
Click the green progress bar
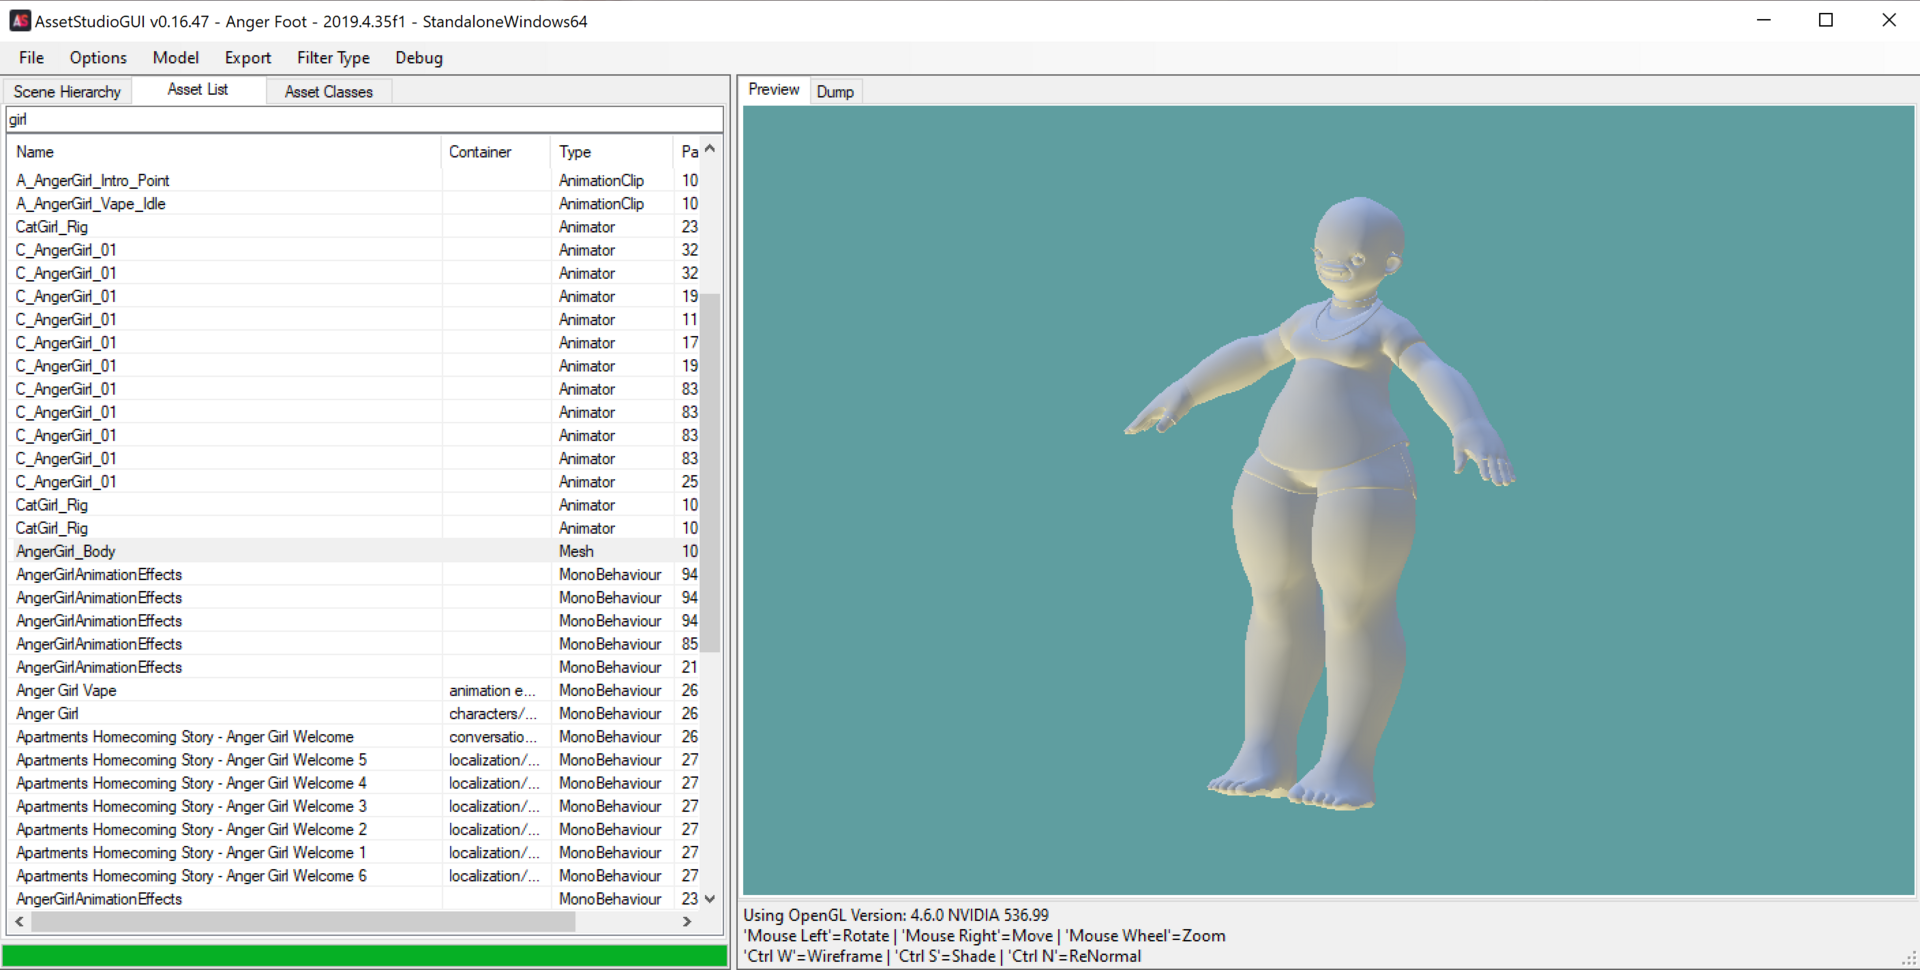pos(365,955)
